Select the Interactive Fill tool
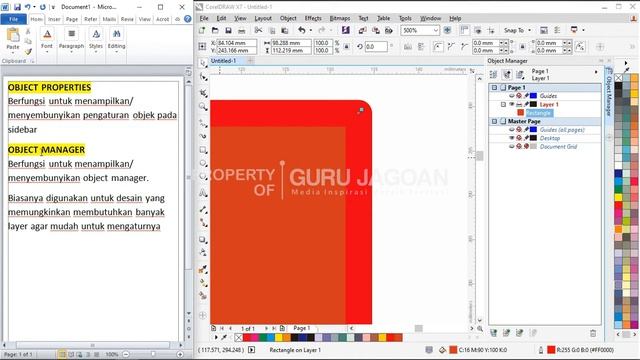640x360 pixels. coord(203,282)
